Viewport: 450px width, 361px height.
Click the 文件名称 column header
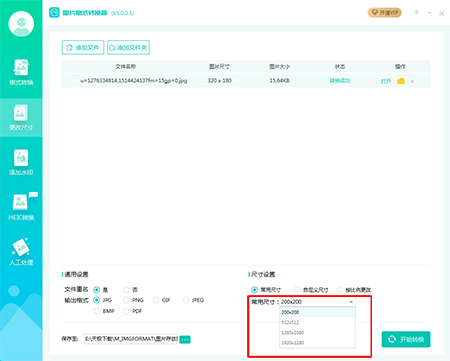(125, 67)
